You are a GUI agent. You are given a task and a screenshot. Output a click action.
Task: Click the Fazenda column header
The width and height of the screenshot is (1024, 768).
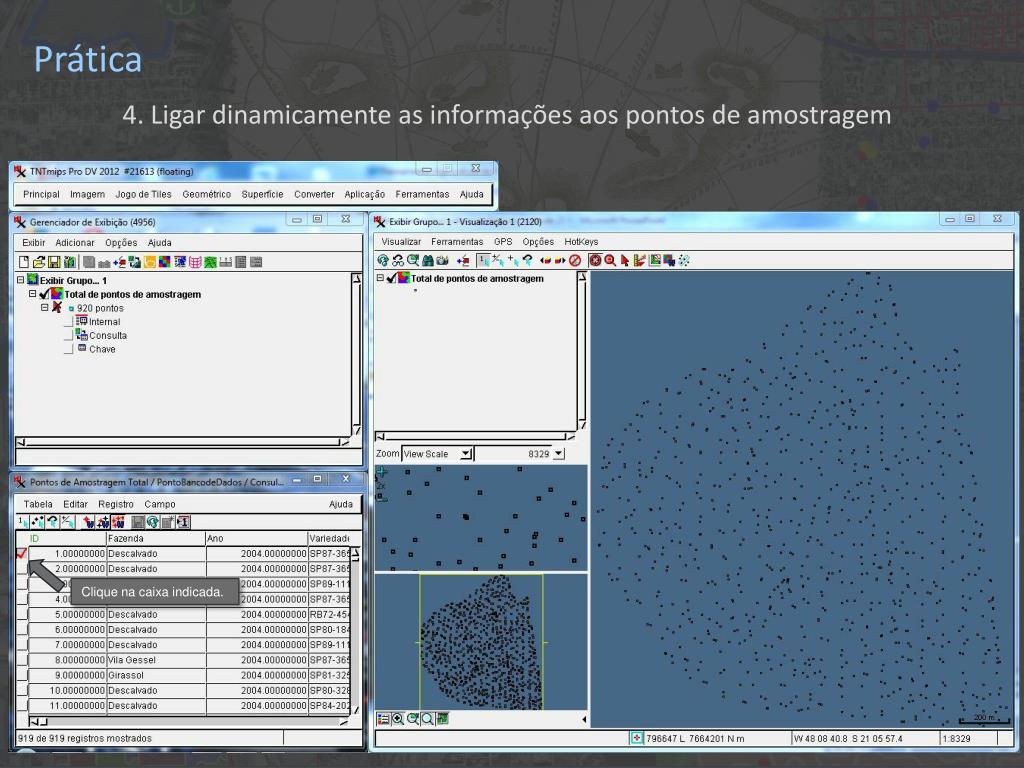[x=156, y=539]
